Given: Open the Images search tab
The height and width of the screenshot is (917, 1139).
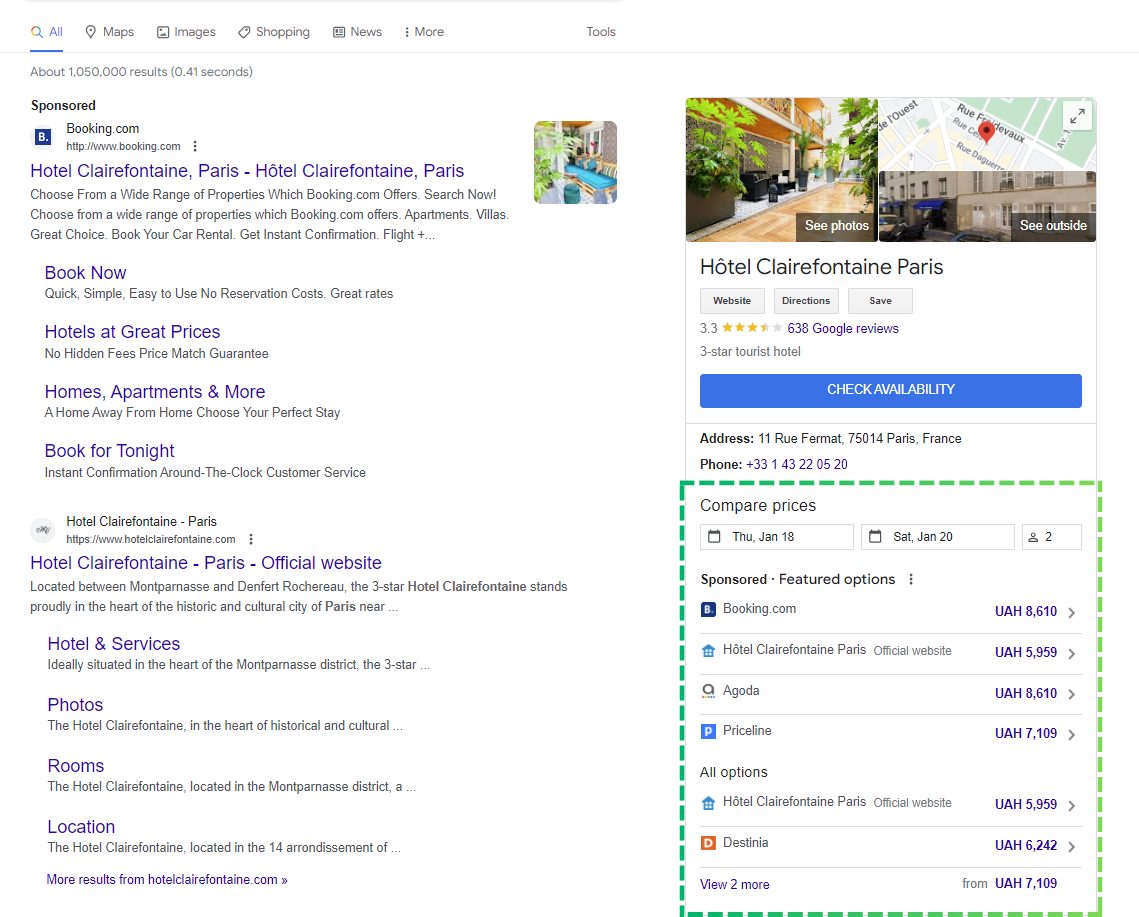Looking at the screenshot, I should 187,32.
